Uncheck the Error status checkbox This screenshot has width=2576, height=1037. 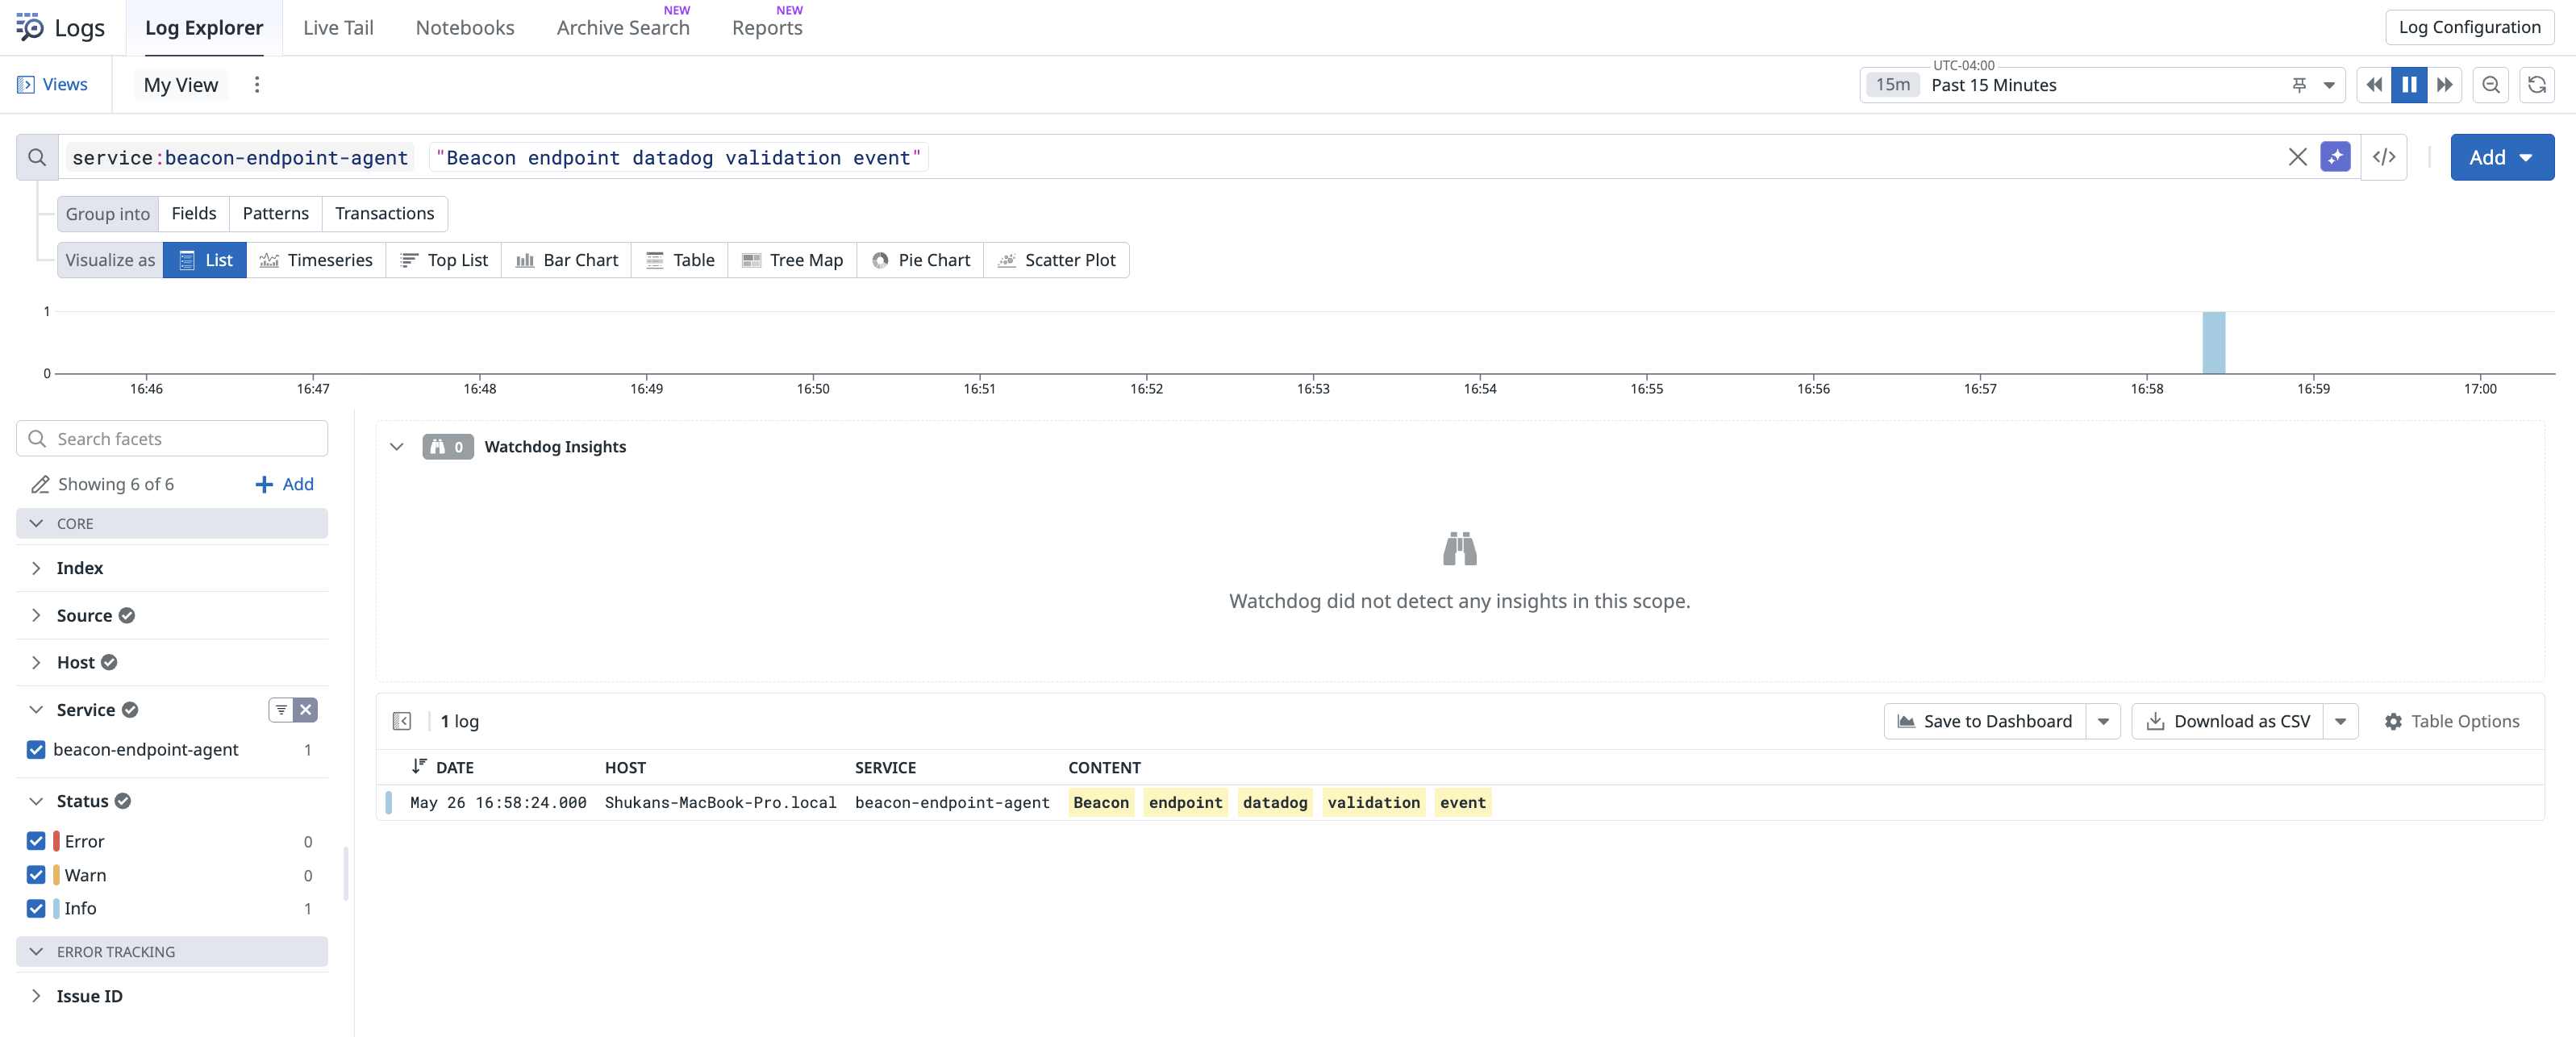[36, 841]
